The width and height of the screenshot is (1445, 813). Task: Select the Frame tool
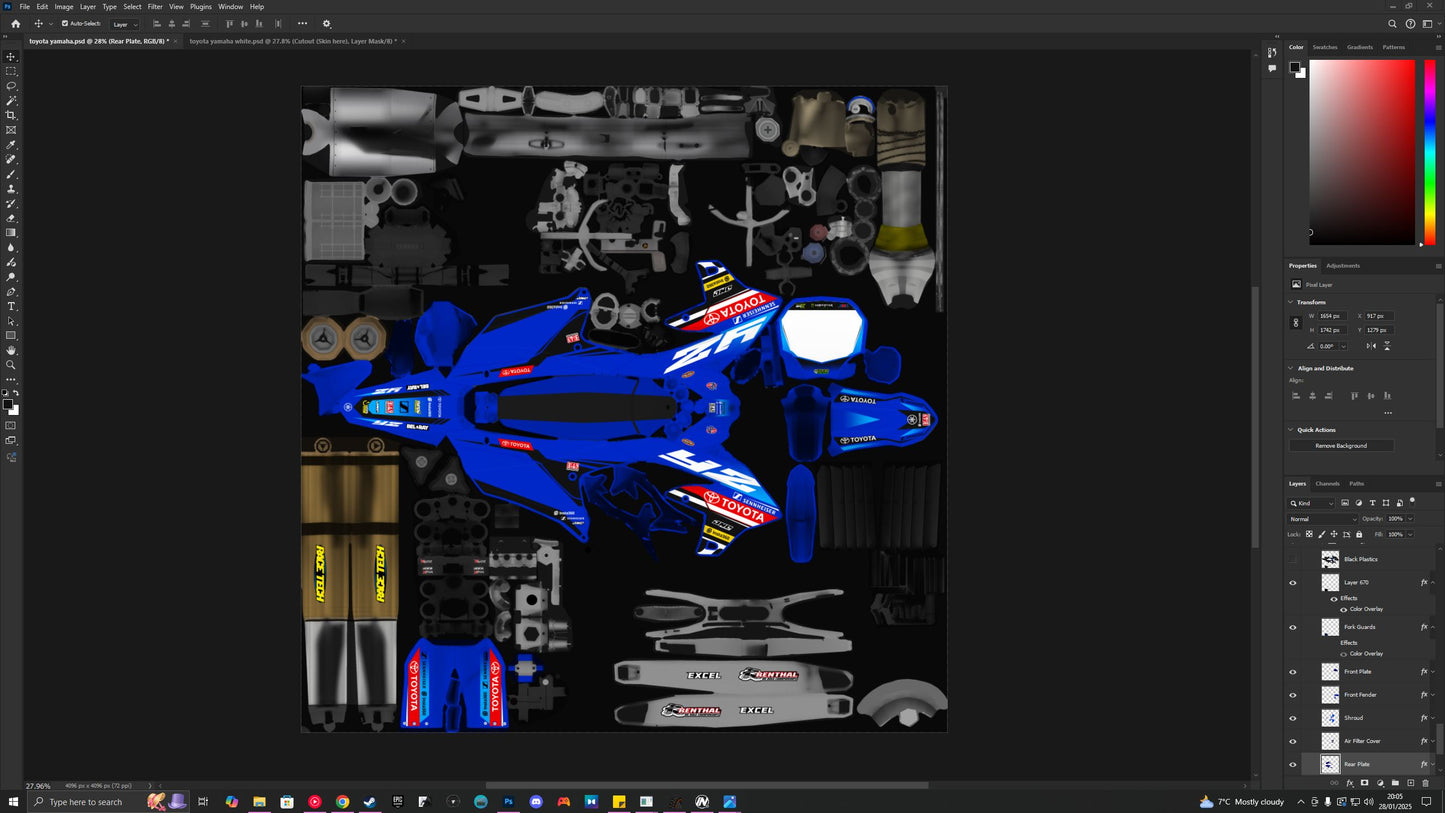(11, 130)
